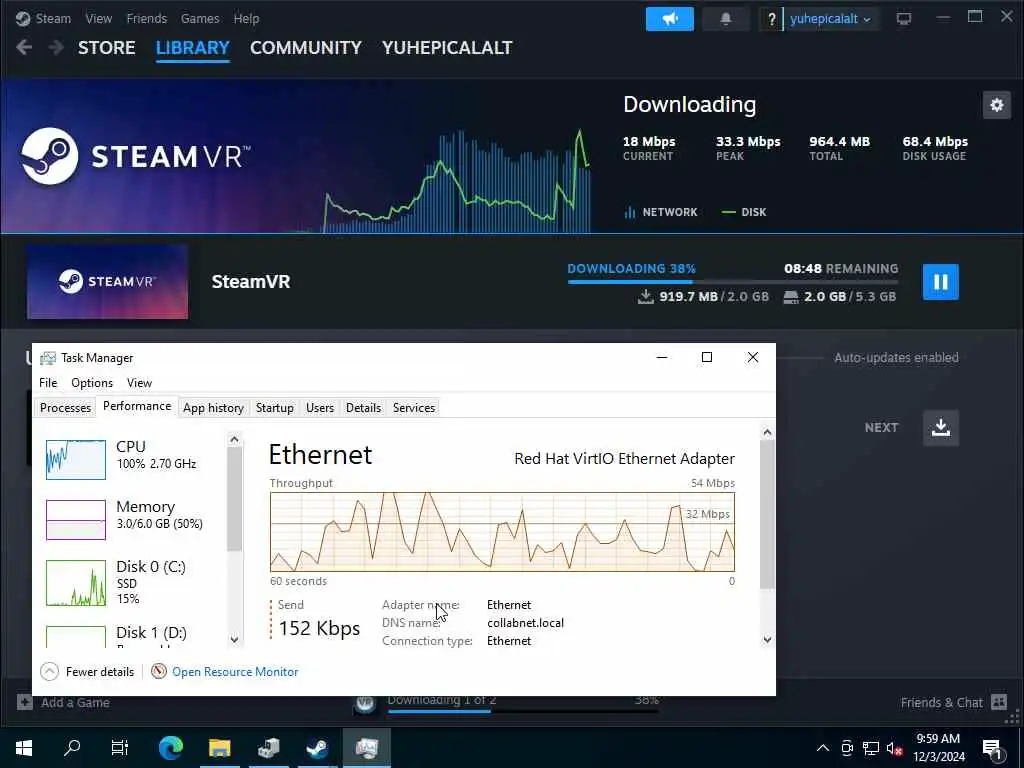Go back with Steam back arrow
Image resolution: width=1024 pixels, height=768 pixels.
24,47
